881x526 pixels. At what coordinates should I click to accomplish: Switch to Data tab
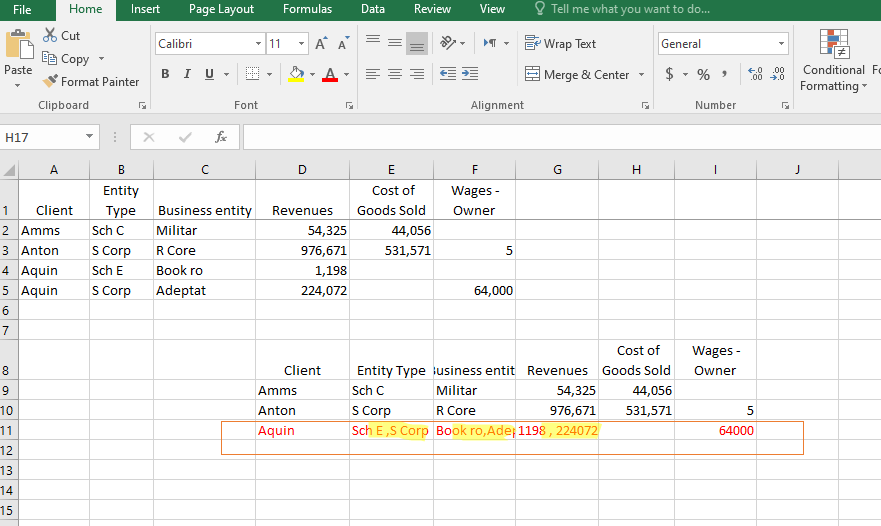[373, 9]
